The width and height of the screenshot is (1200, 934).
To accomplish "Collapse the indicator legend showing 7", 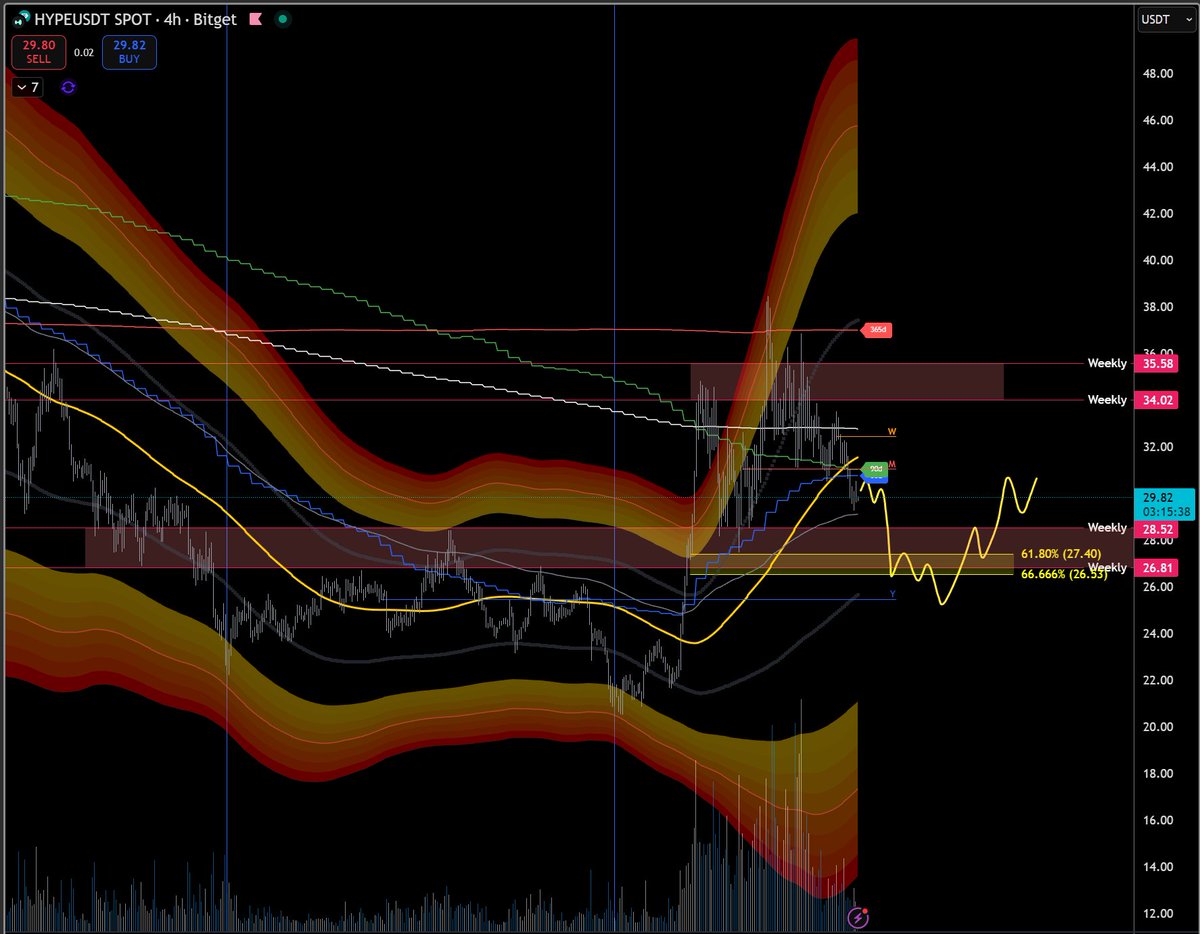I will coord(27,87).
